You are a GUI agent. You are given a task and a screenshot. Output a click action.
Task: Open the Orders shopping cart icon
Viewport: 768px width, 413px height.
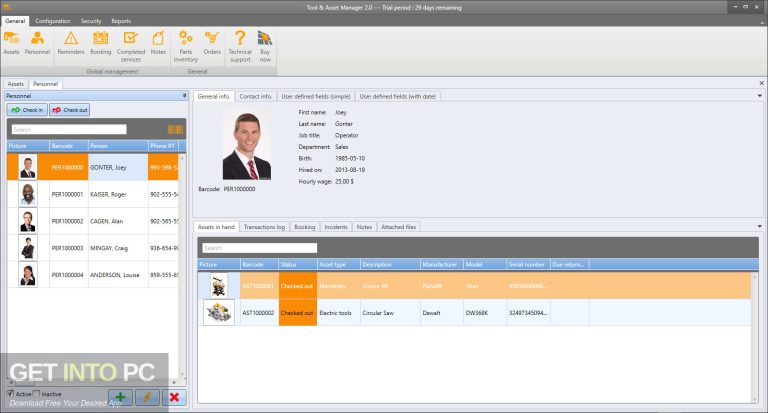click(x=212, y=42)
